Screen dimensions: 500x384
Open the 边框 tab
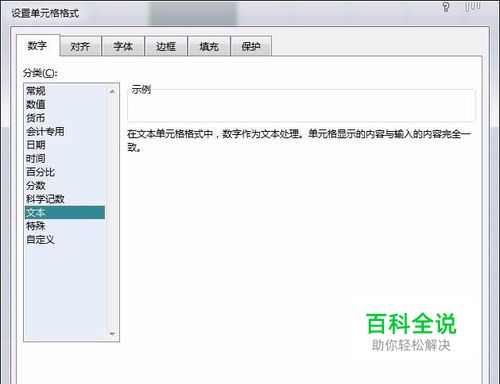pos(166,46)
